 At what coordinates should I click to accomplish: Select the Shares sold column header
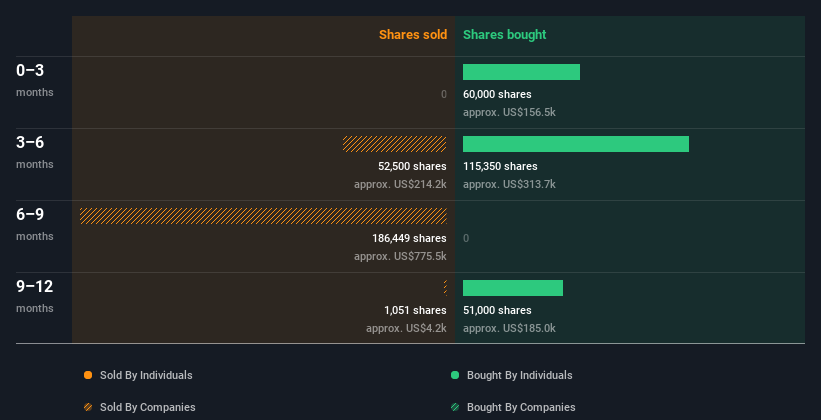point(413,35)
